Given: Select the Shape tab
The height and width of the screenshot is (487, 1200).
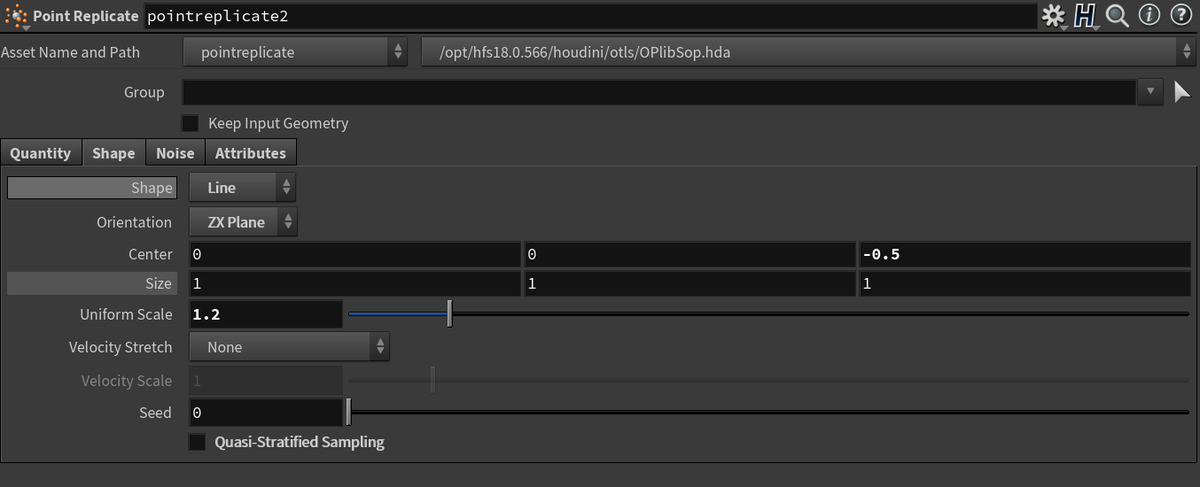Looking at the screenshot, I should click(113, 153).
